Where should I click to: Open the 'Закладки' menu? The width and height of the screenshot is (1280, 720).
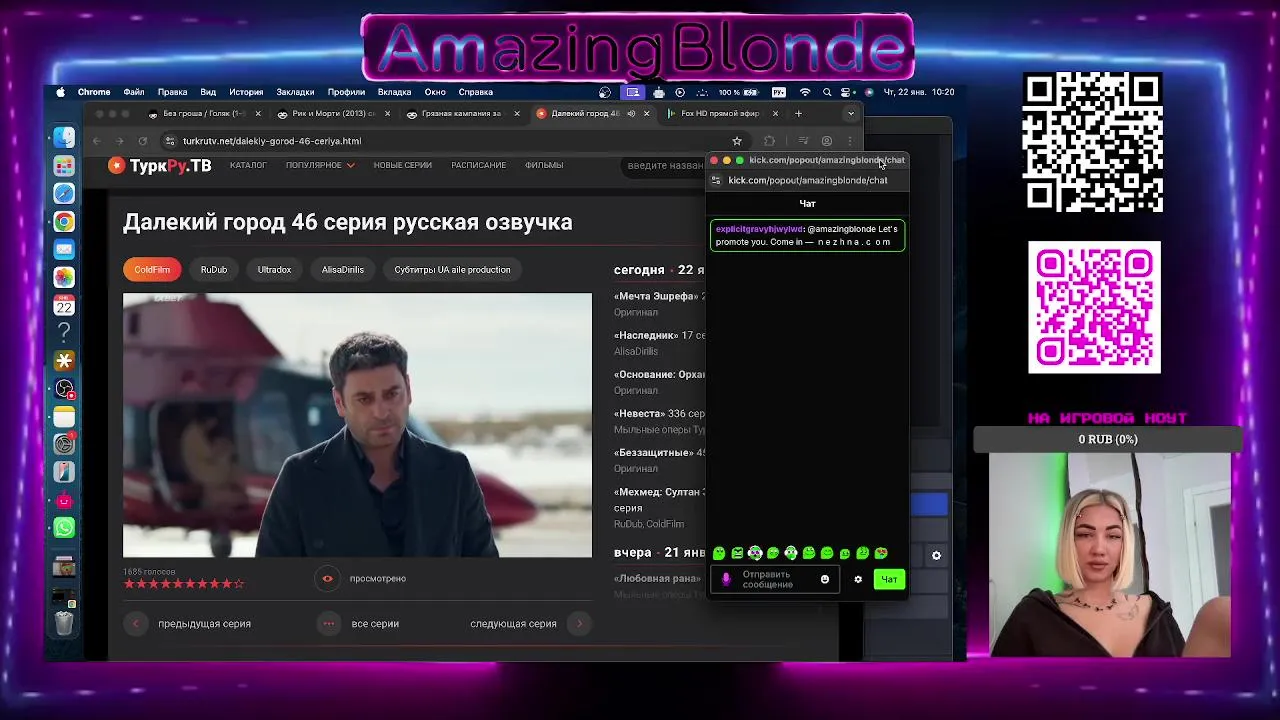click(296, 92)
